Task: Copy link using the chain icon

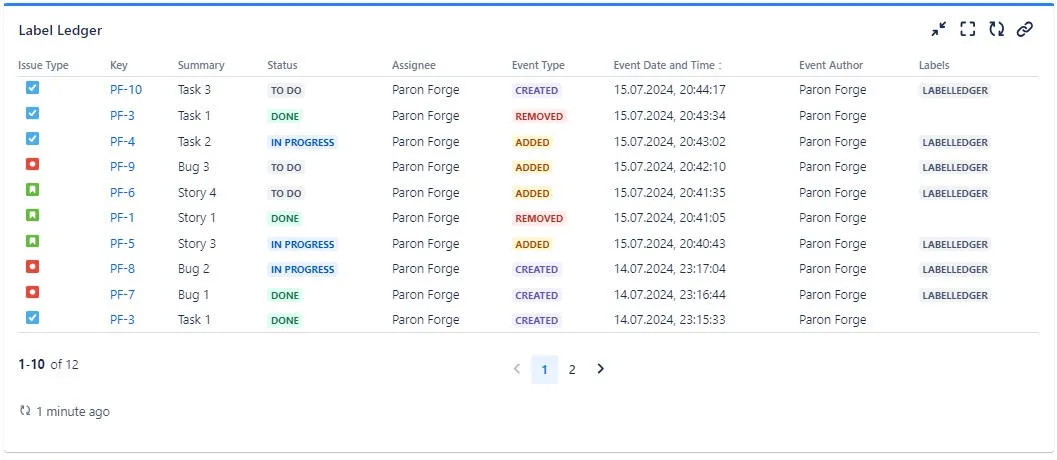Action: click(1025, 29)
